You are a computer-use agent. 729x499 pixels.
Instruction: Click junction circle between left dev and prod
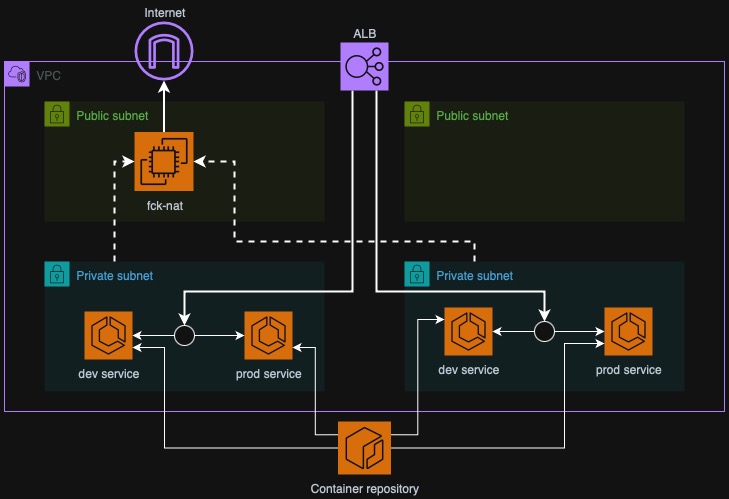click(x=184, y=336)
